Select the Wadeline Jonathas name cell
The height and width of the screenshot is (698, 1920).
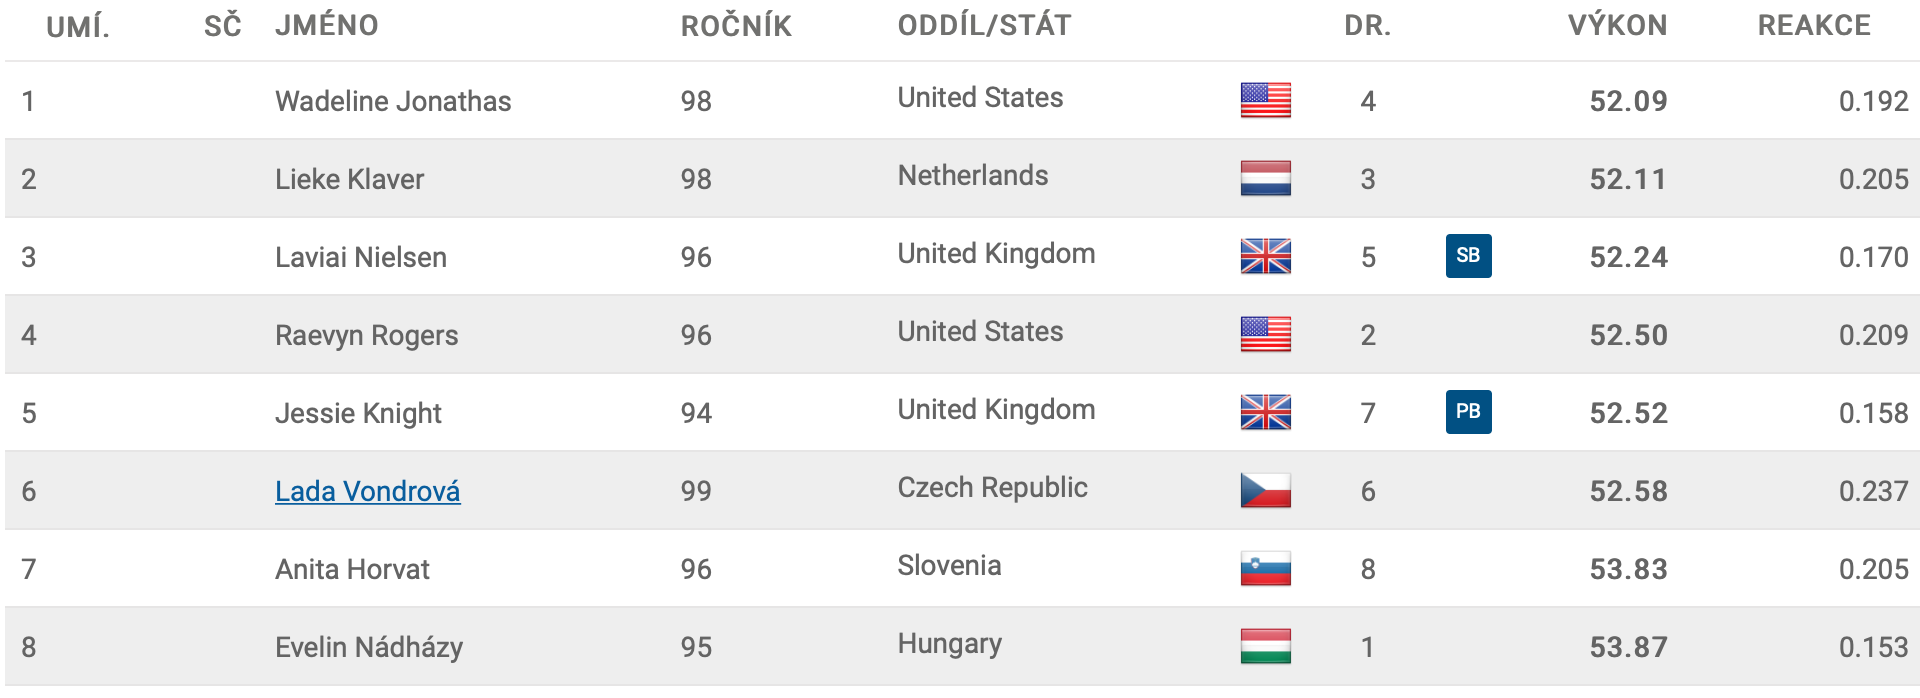[393, 101]
